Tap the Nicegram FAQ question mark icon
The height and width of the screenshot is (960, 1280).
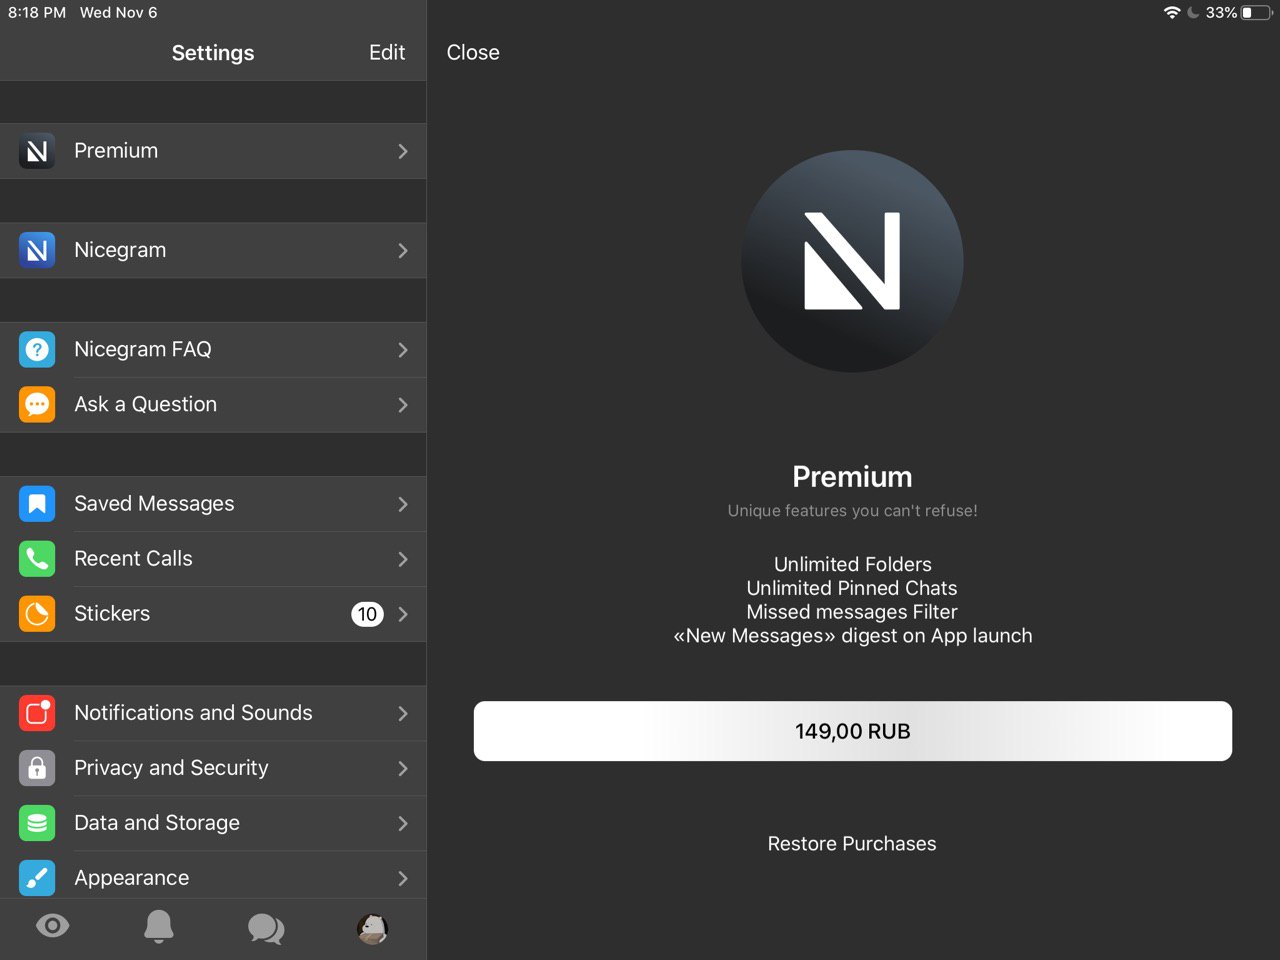[37, 349]
